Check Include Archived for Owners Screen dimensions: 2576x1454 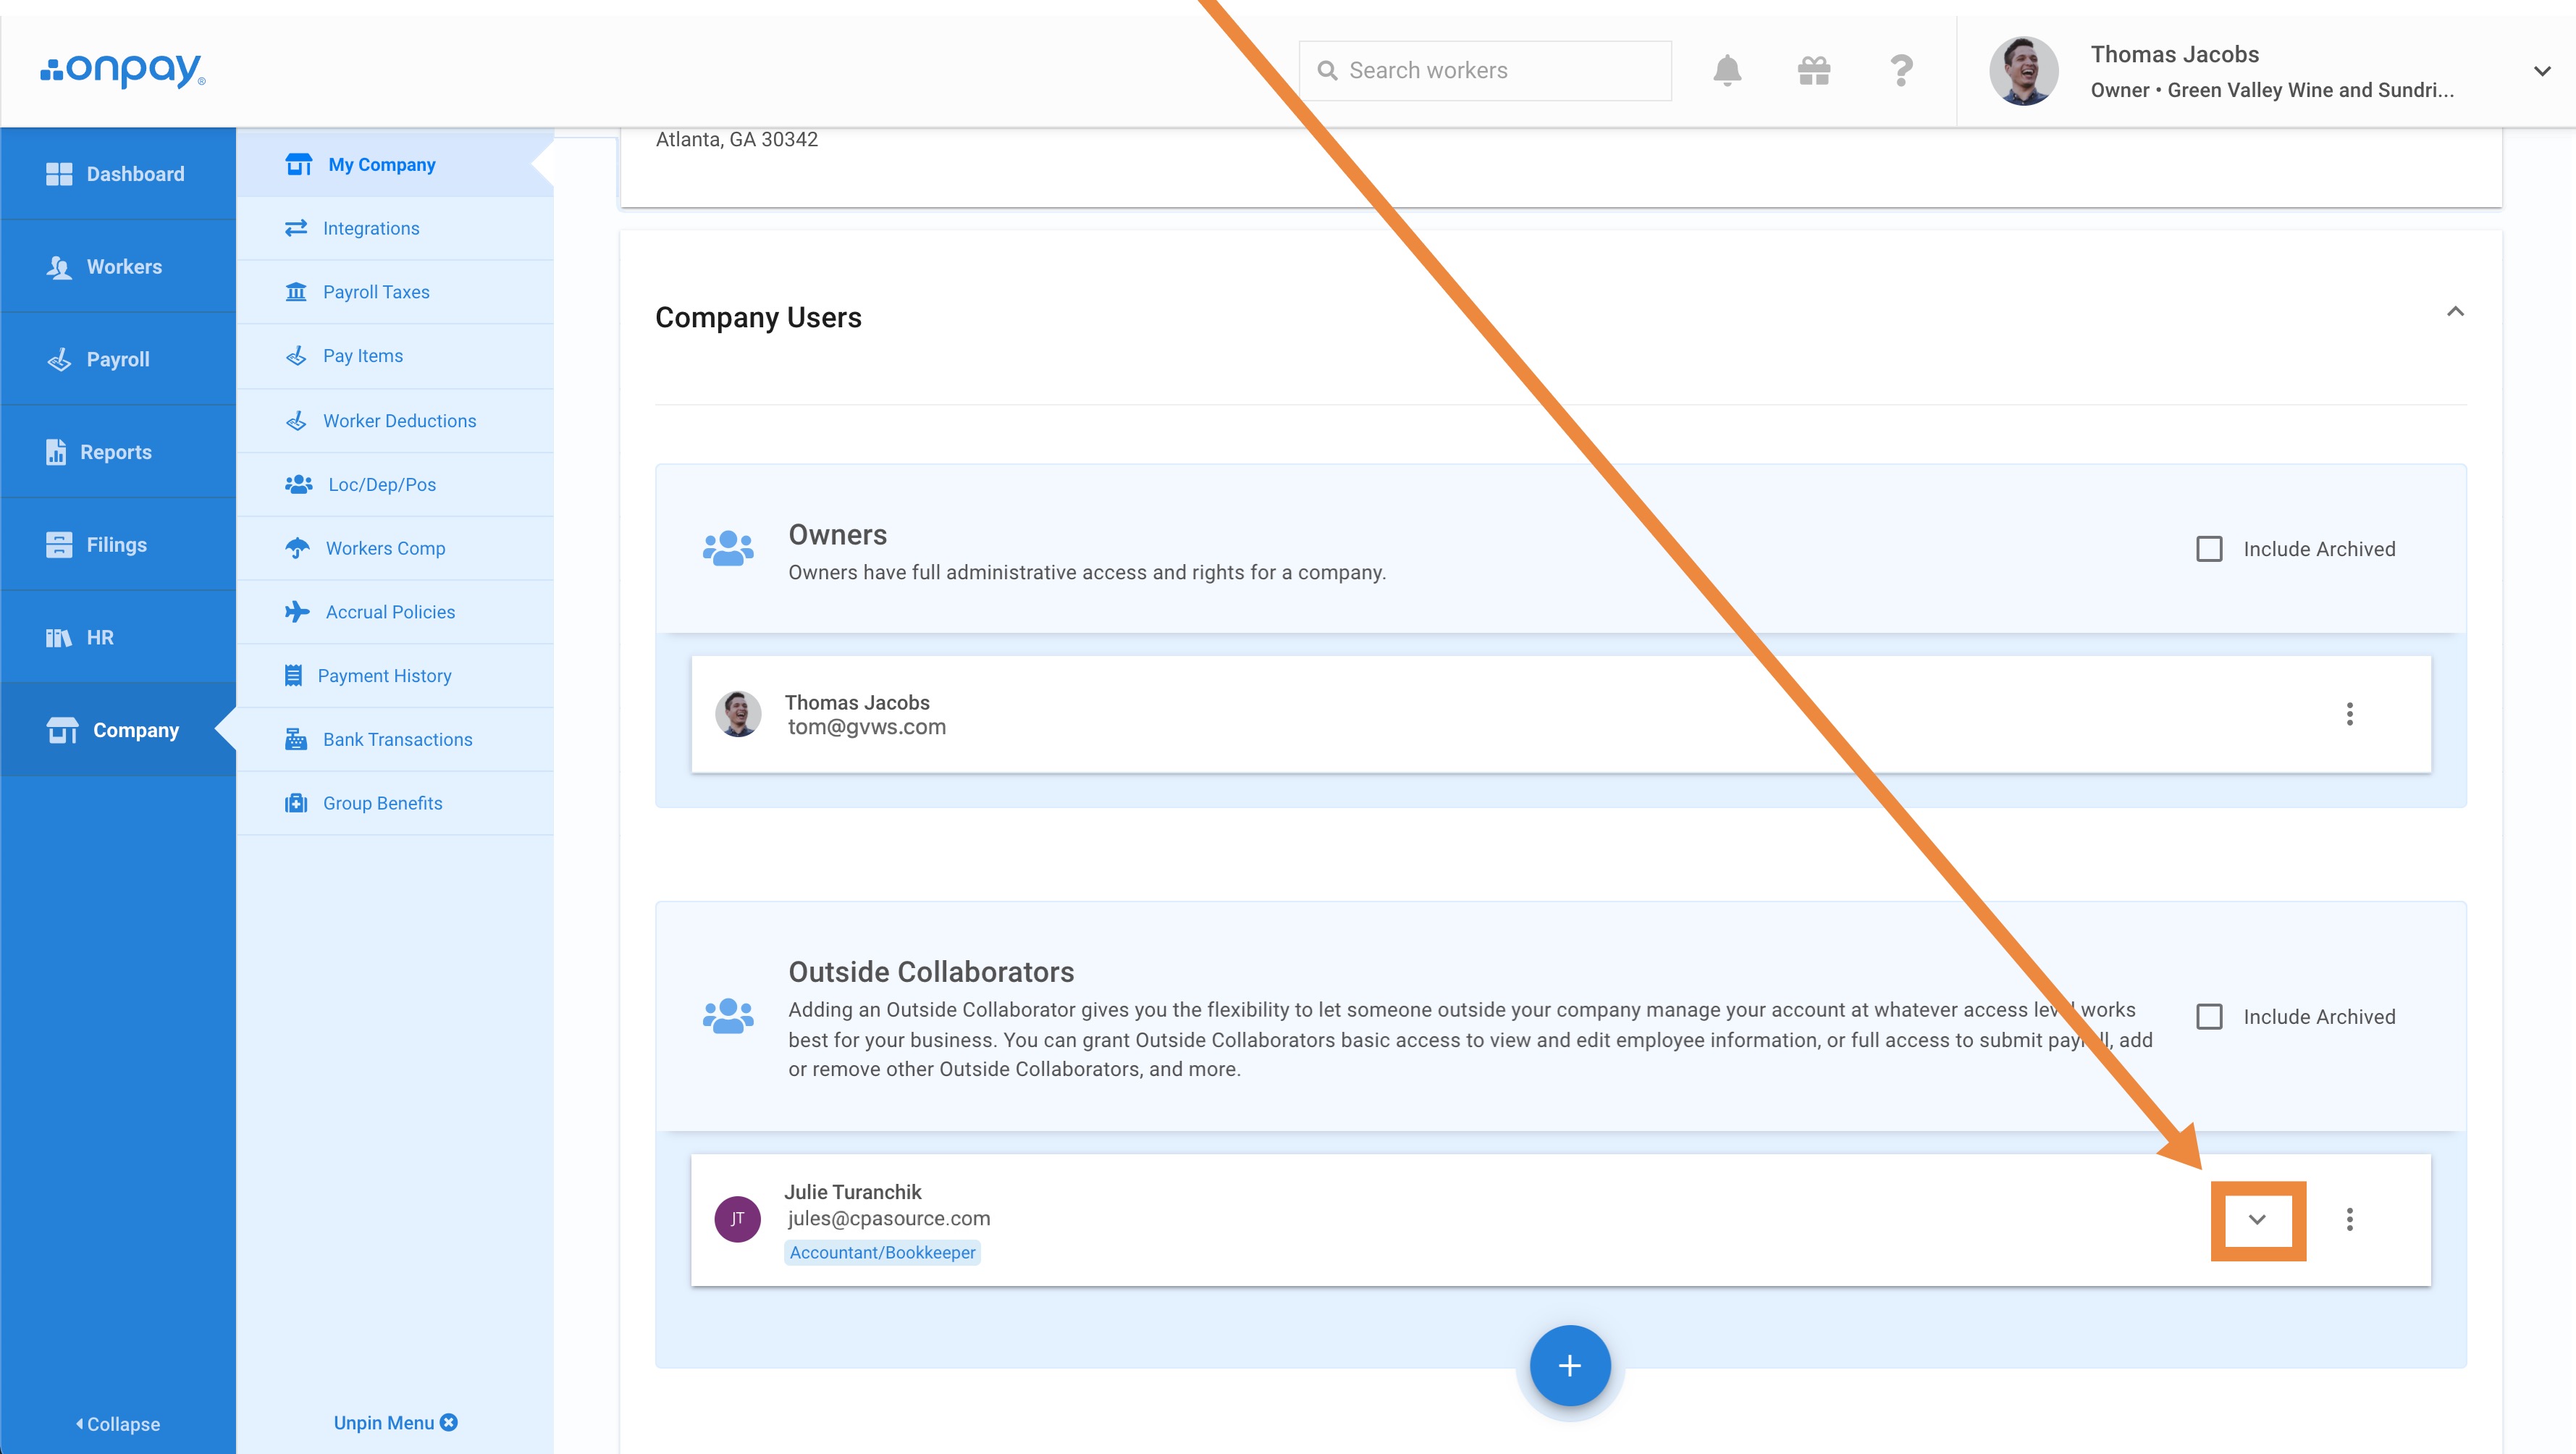2209,549
